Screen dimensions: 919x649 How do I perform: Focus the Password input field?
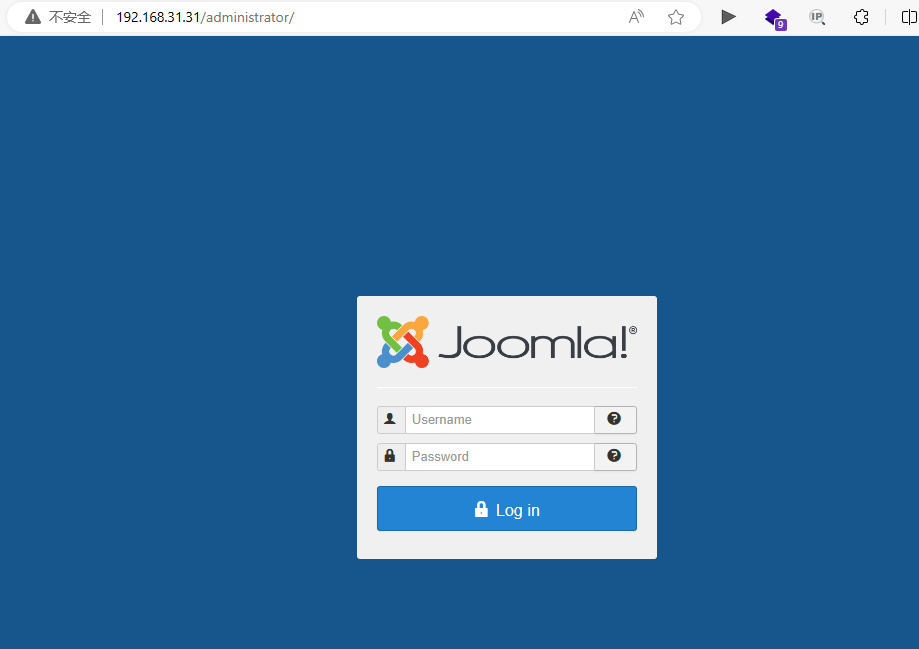[x=500, y=457]
